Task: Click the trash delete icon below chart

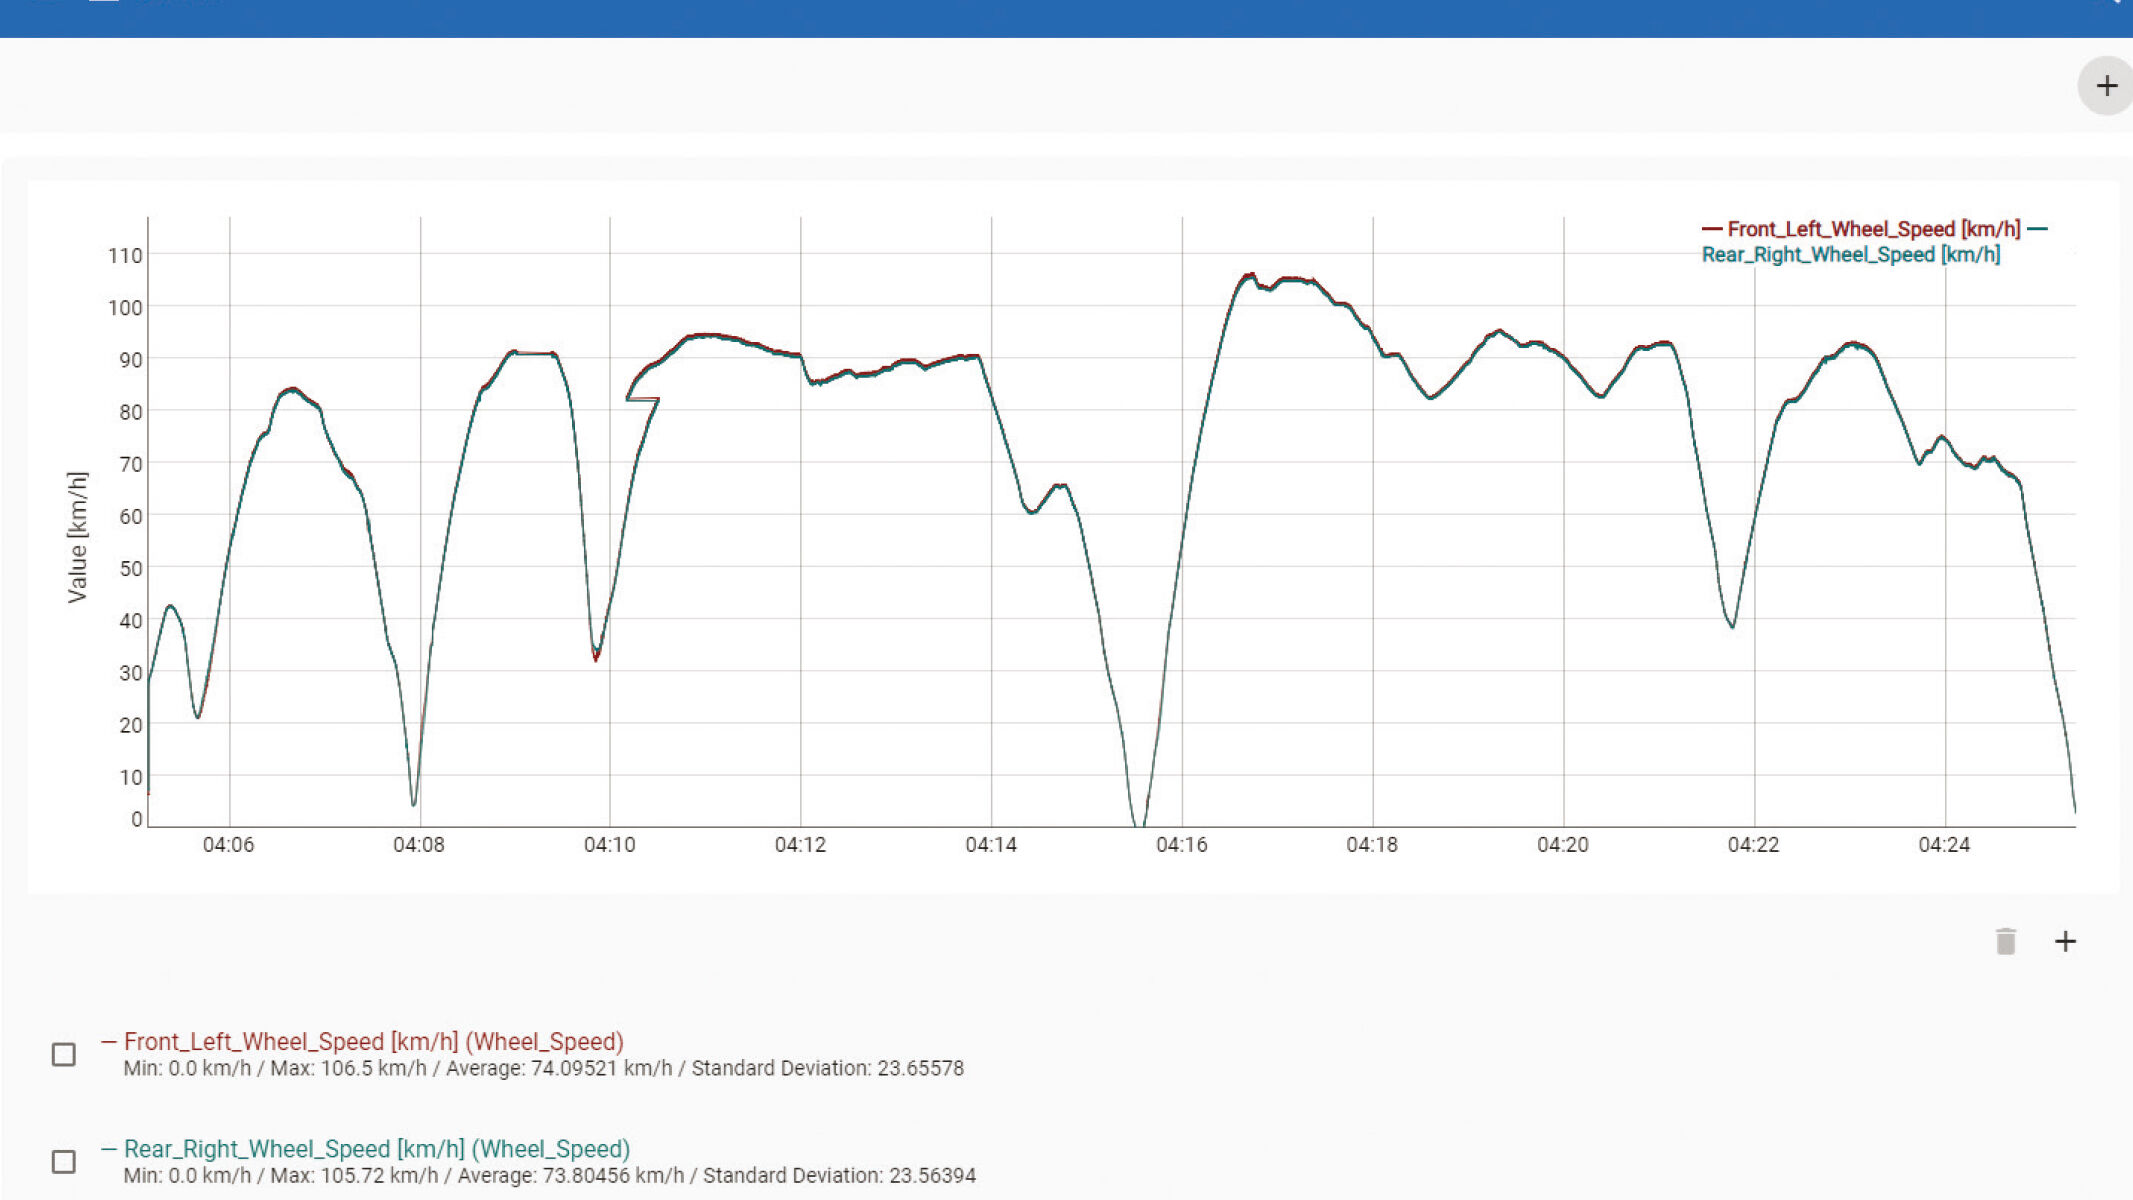Action: (2005, 941)
